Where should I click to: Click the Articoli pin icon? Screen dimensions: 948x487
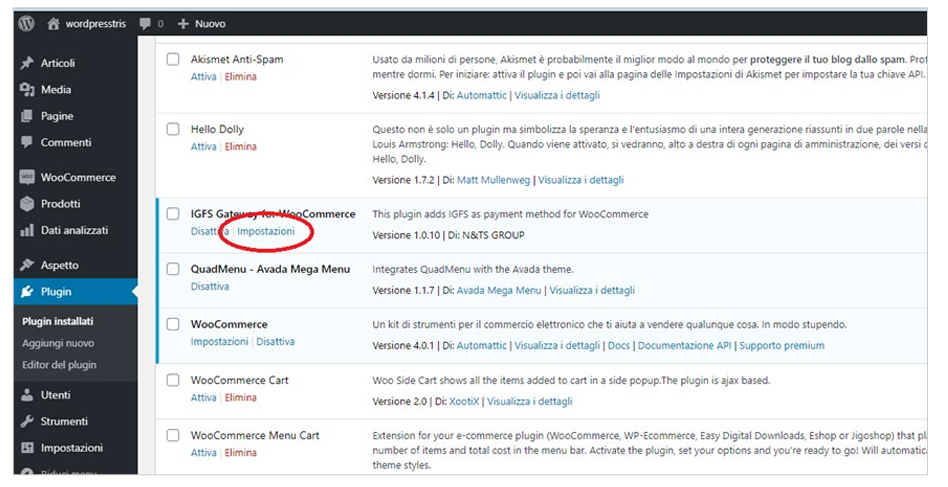[27, 63]
